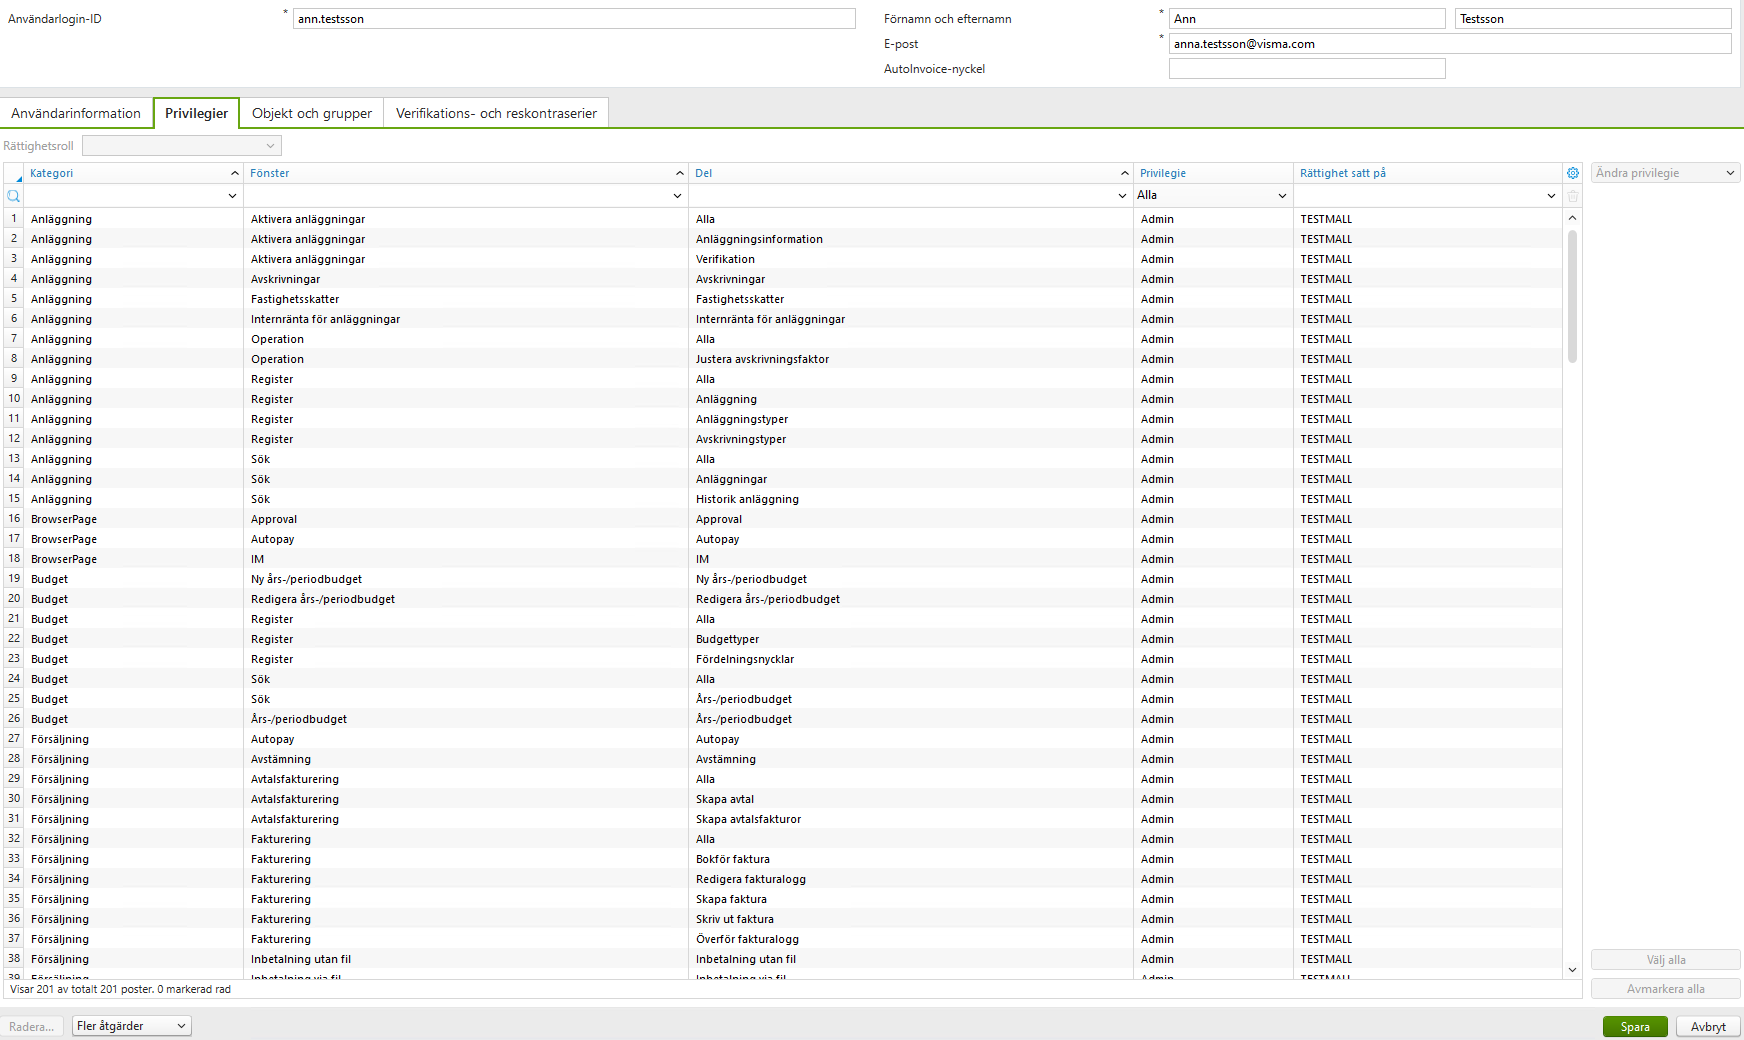Screen dimensions: 1744x1040
Task: Click the Välj alla button
Action: click(1665, 959)
